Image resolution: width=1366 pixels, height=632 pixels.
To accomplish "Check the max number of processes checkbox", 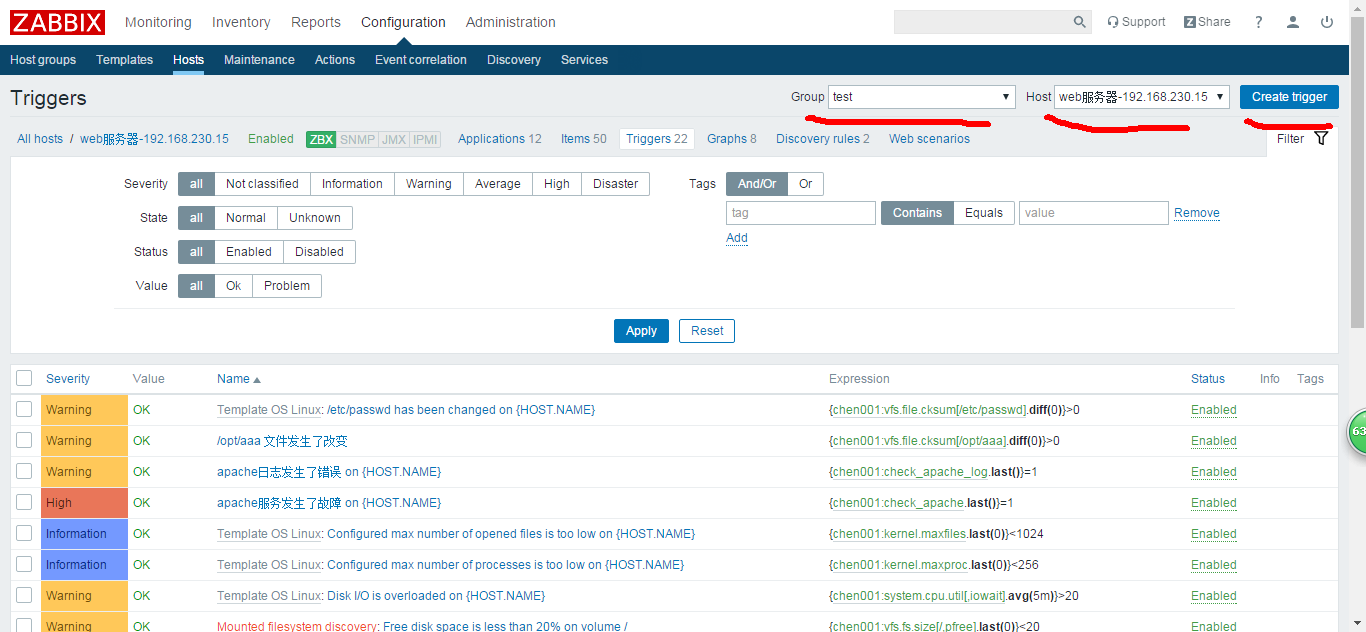I will pyautogui.click(x=24, y=564).
